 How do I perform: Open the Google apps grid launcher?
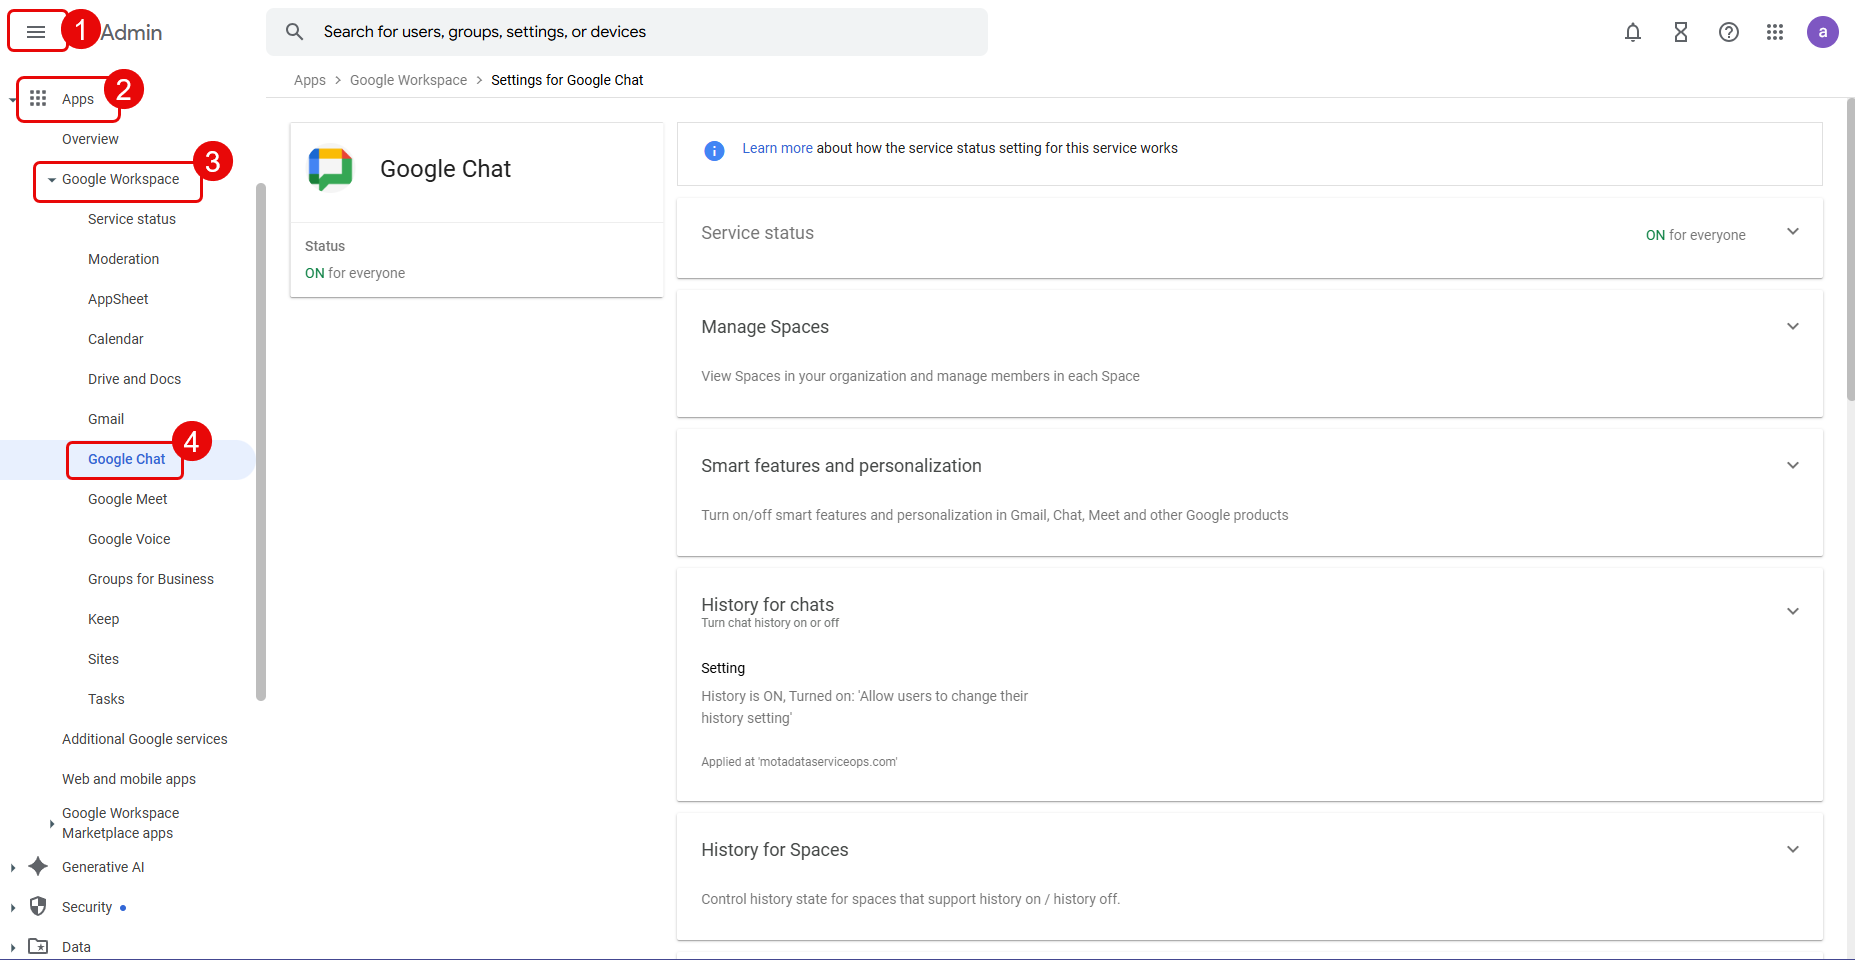[x=1775, y=32]
